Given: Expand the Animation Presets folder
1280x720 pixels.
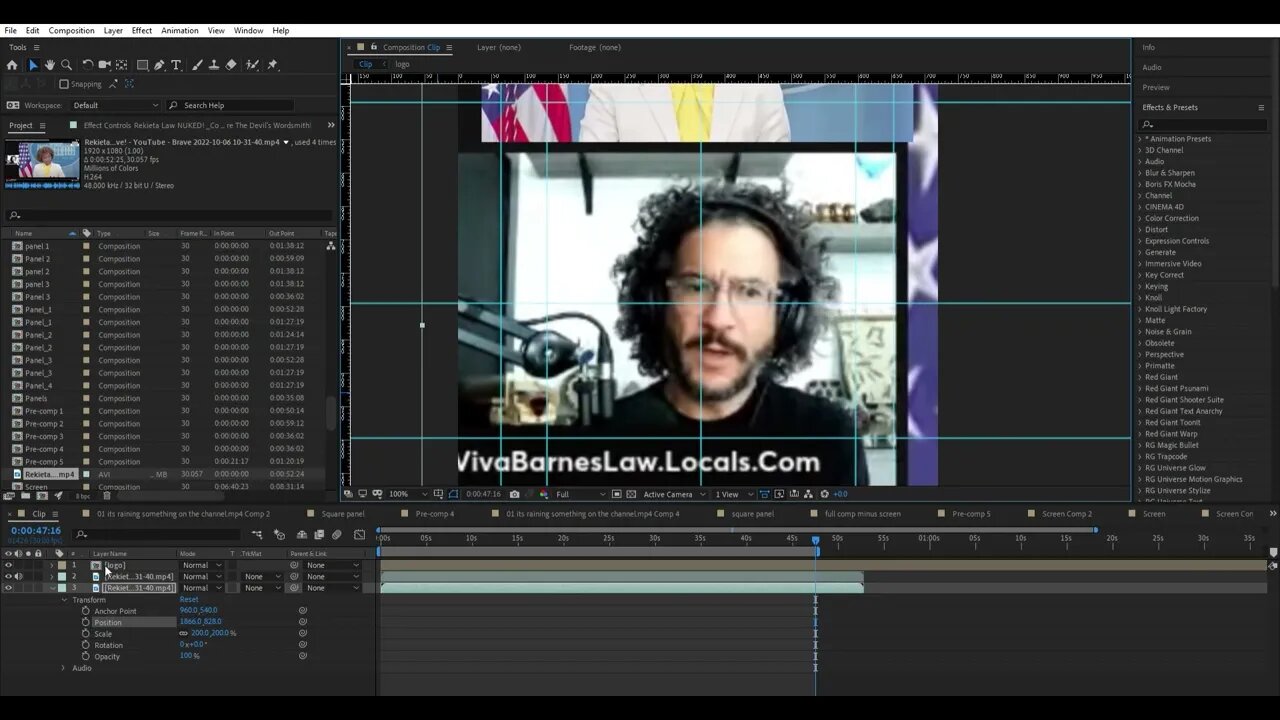Looking at the screenshot, I should 1140,139.
